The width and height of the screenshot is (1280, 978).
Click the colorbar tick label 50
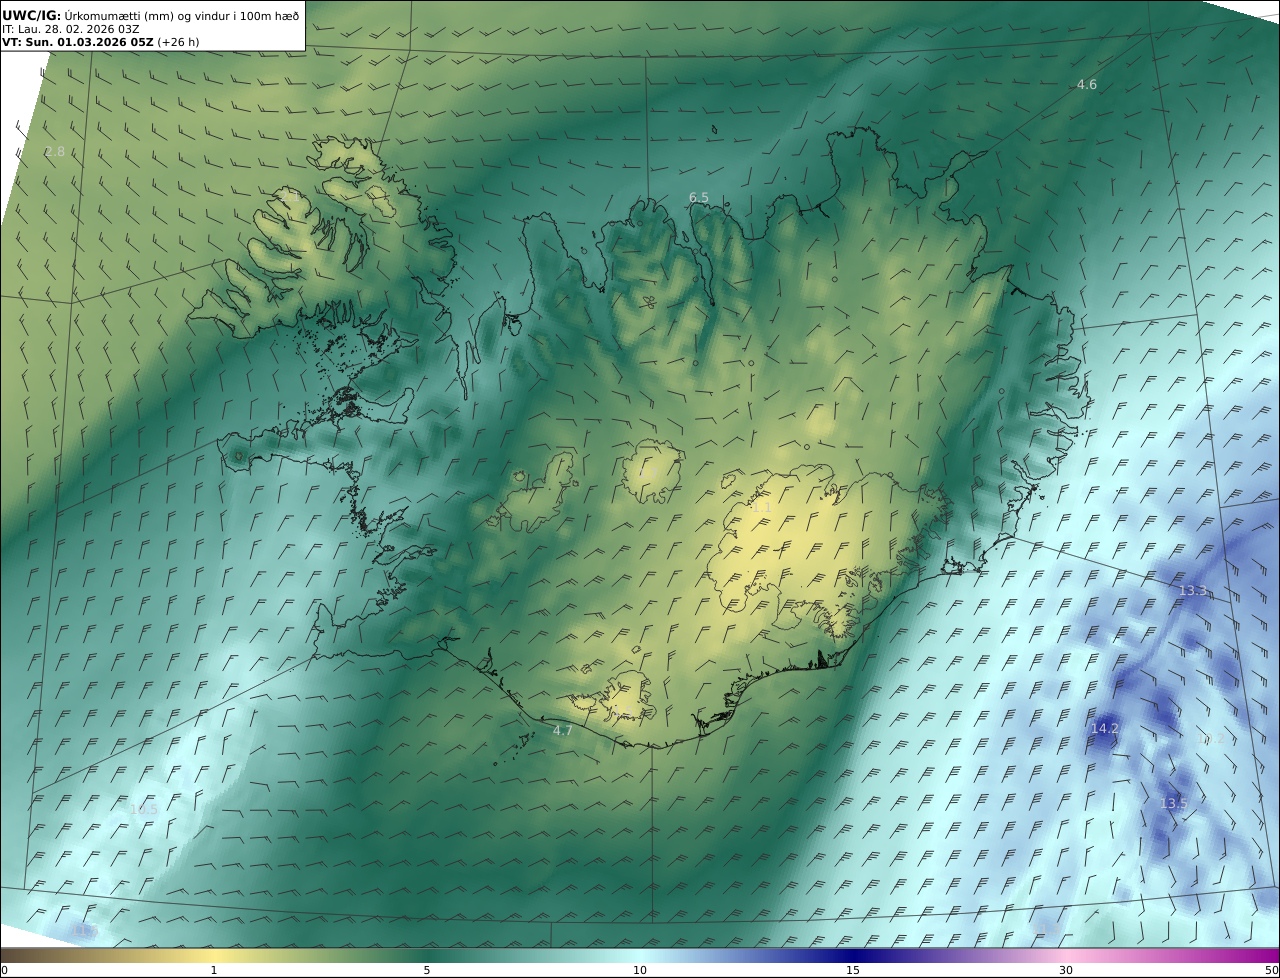[1272, 970]
